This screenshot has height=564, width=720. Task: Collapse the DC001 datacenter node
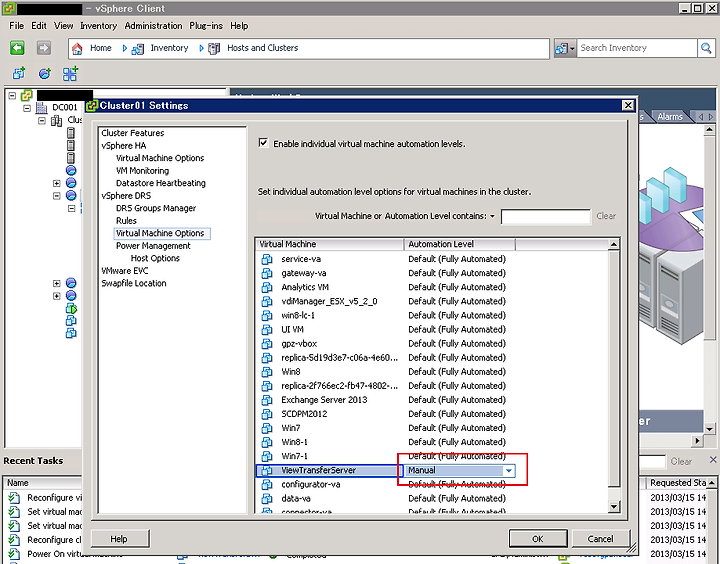[27, 108]
